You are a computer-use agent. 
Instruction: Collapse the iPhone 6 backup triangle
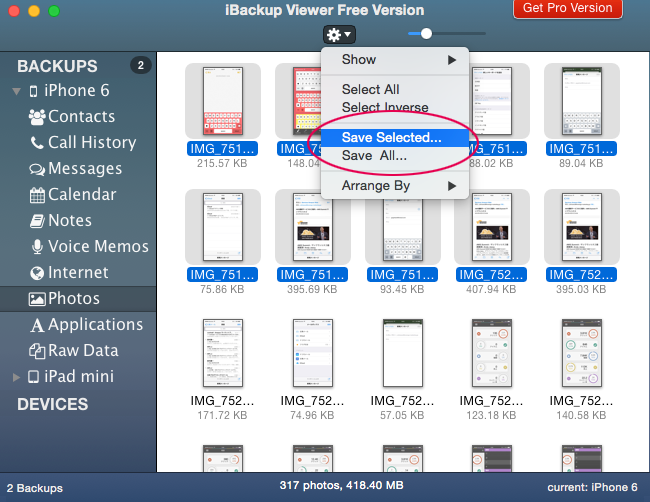pos(17,91)
